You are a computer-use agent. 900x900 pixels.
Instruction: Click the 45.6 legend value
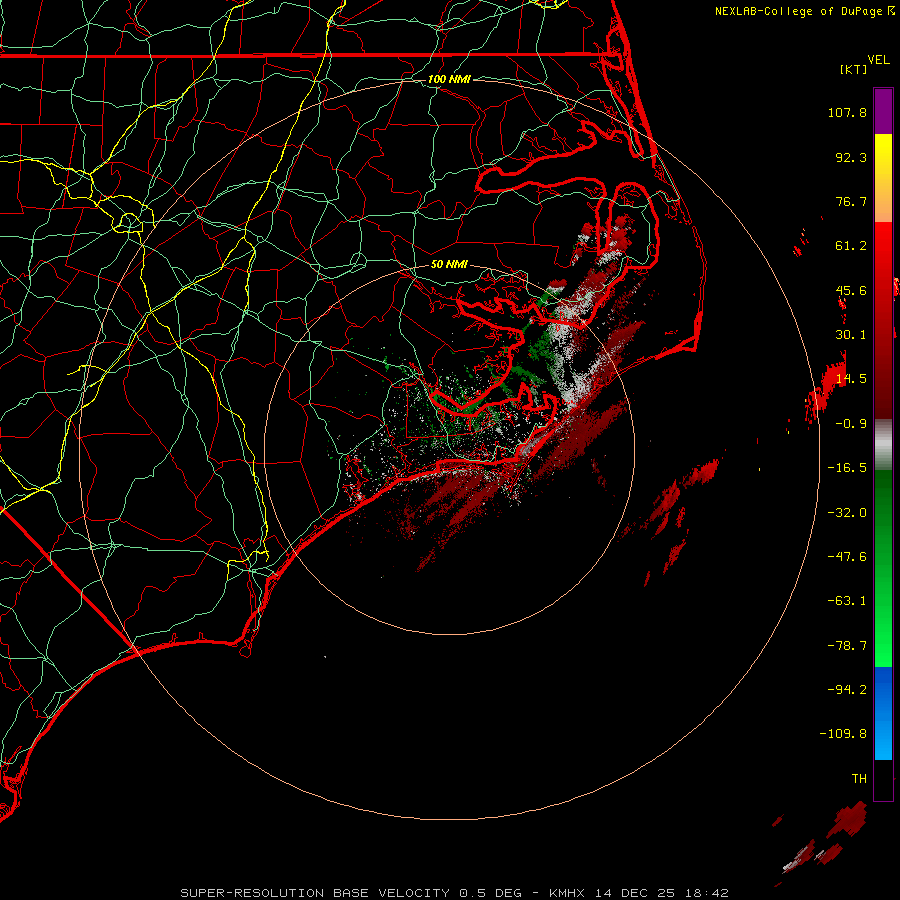coord(851,290)
